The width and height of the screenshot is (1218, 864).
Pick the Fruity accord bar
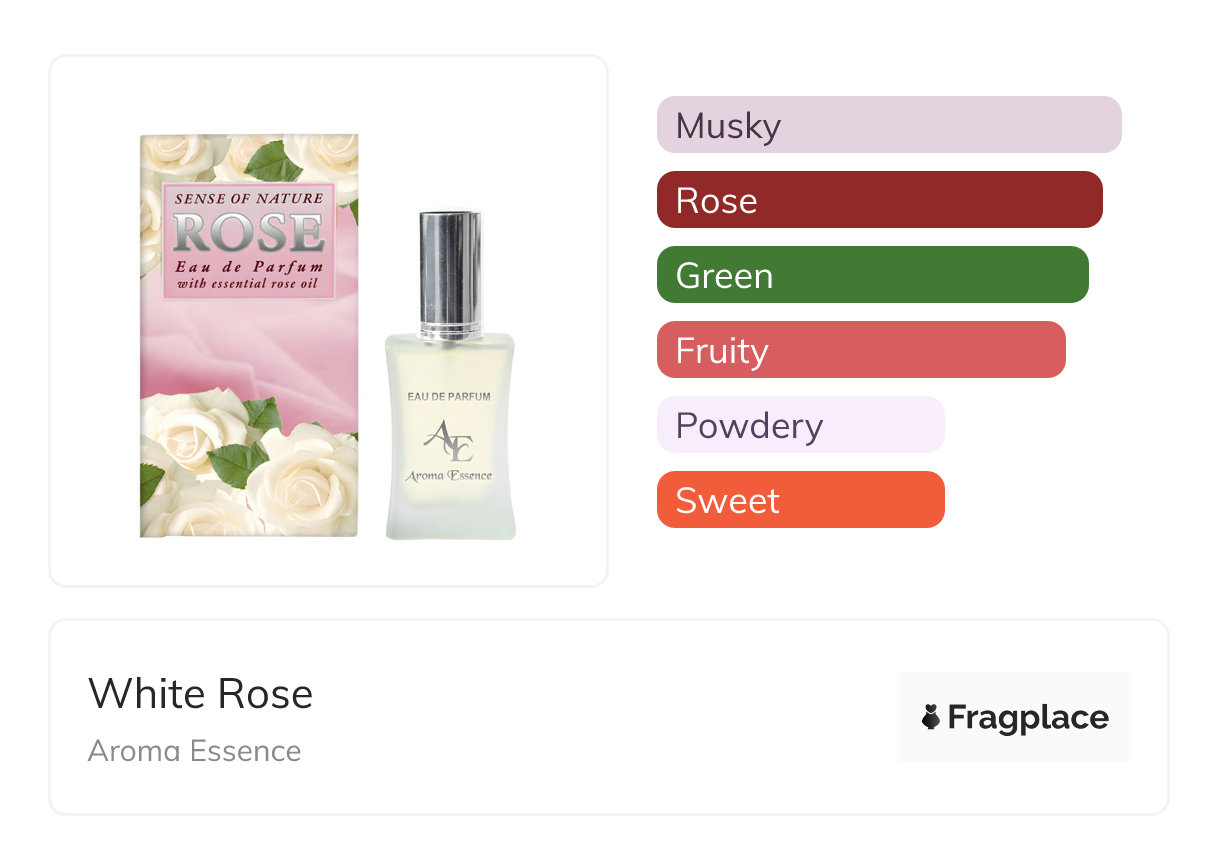pos(860,350)
